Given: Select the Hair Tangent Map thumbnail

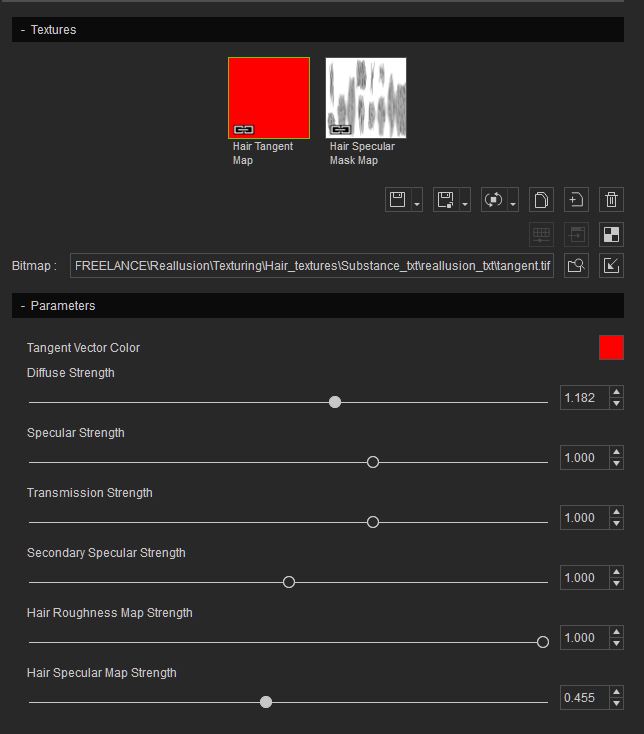Looking at the screenshot, I should point(269,98).
